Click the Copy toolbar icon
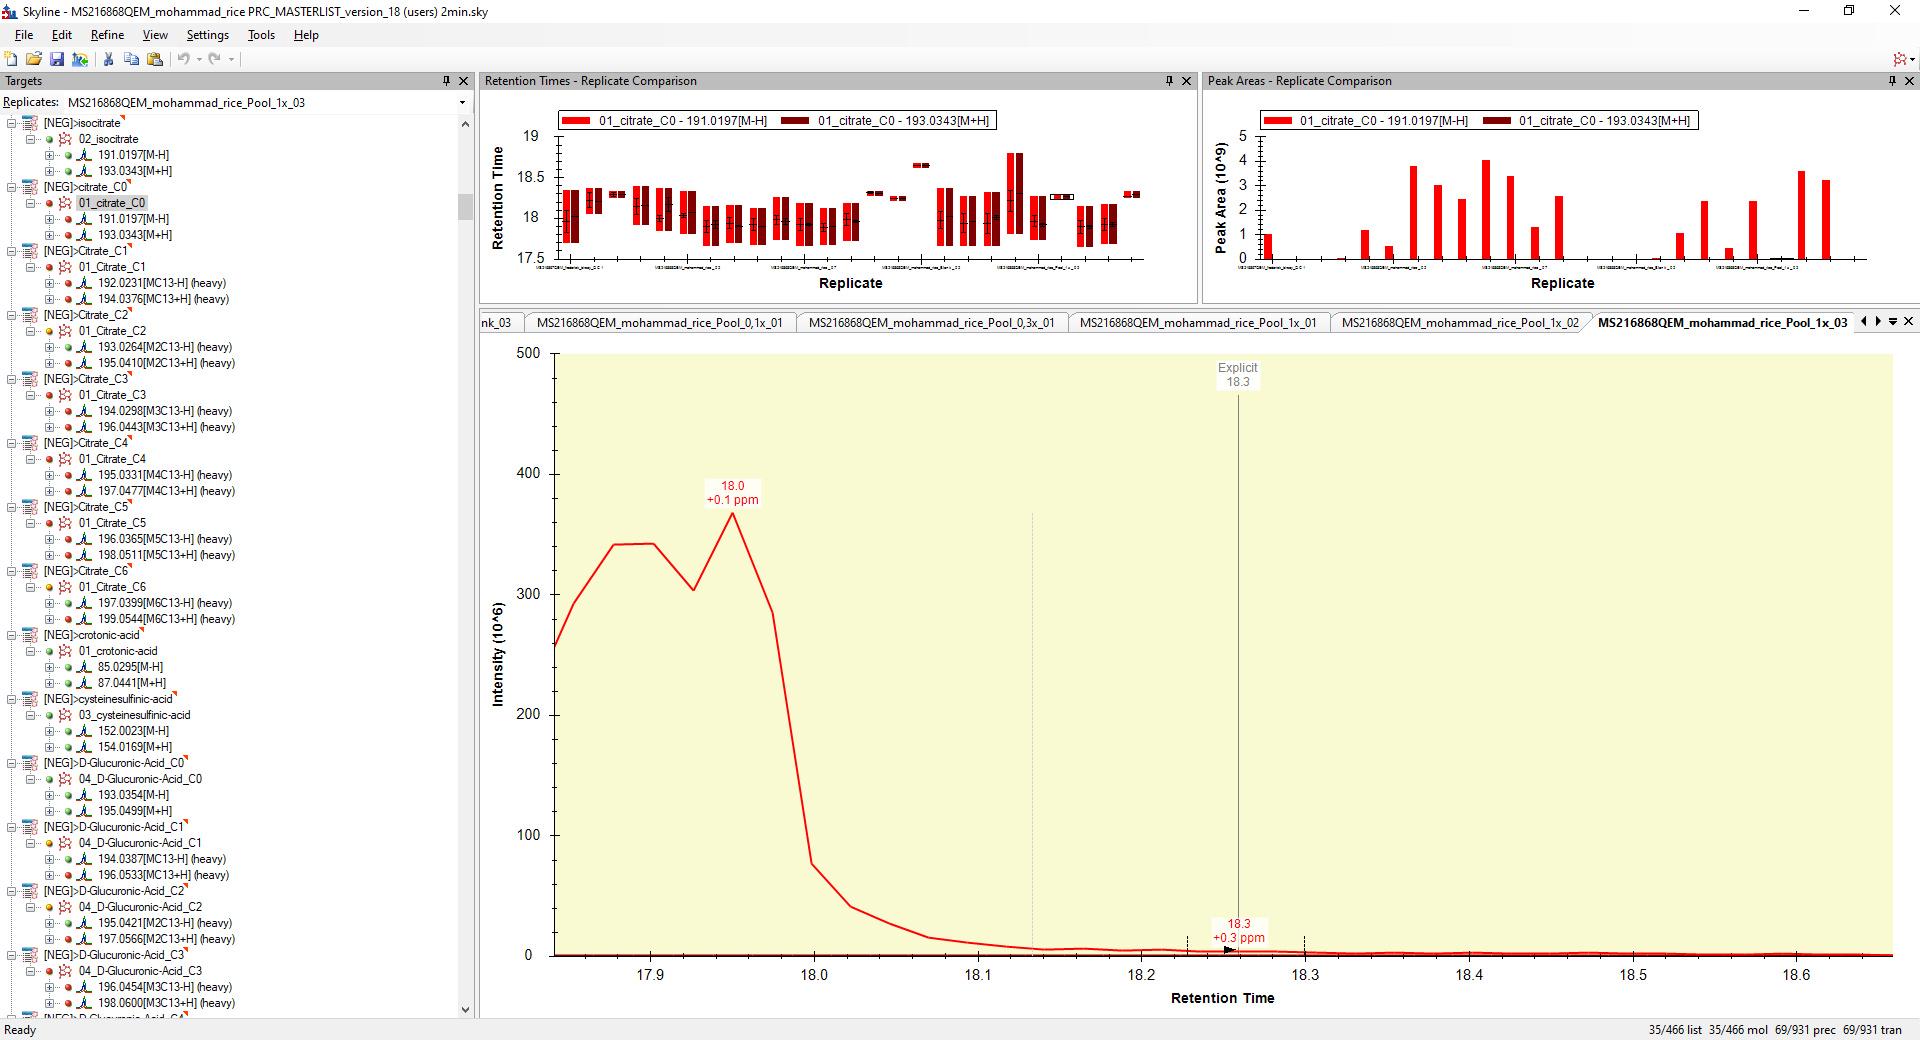Viewport: 1920px width, 1040px height. pos(131,59)
